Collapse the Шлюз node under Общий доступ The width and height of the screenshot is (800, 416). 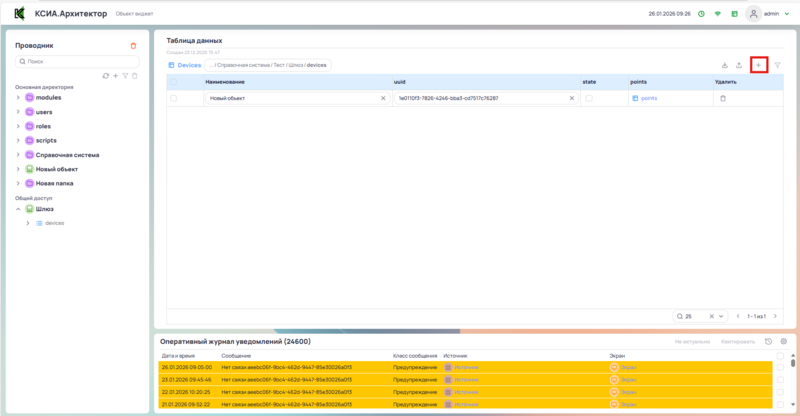(18, 209)
